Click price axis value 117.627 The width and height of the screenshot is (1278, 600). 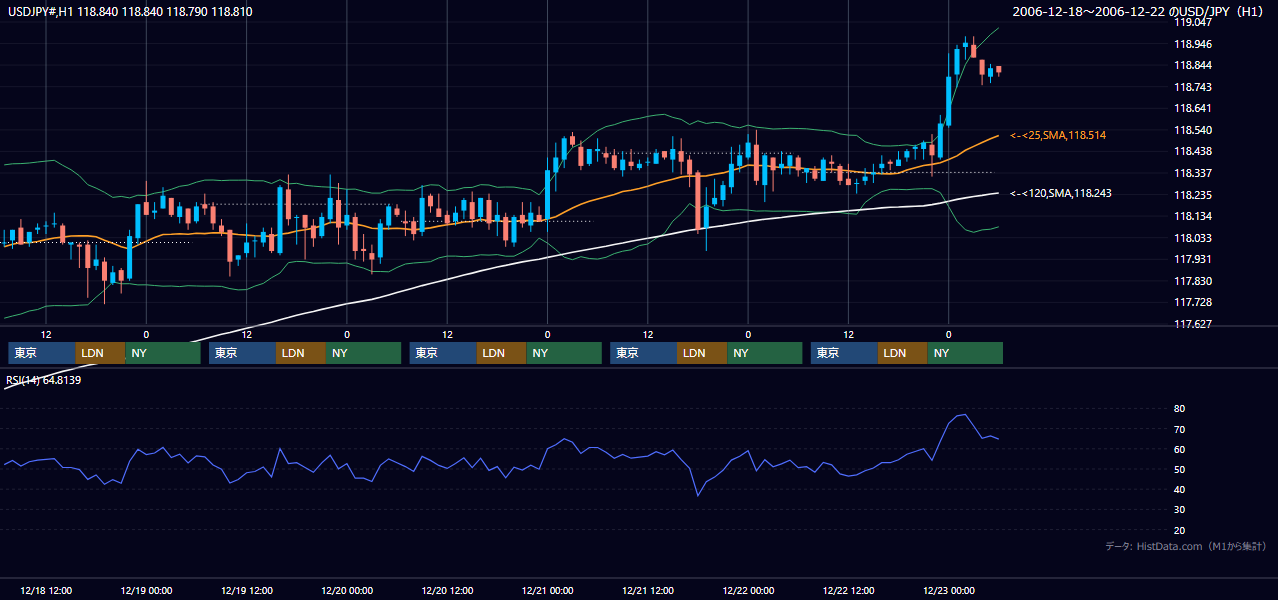(1194, 324)
